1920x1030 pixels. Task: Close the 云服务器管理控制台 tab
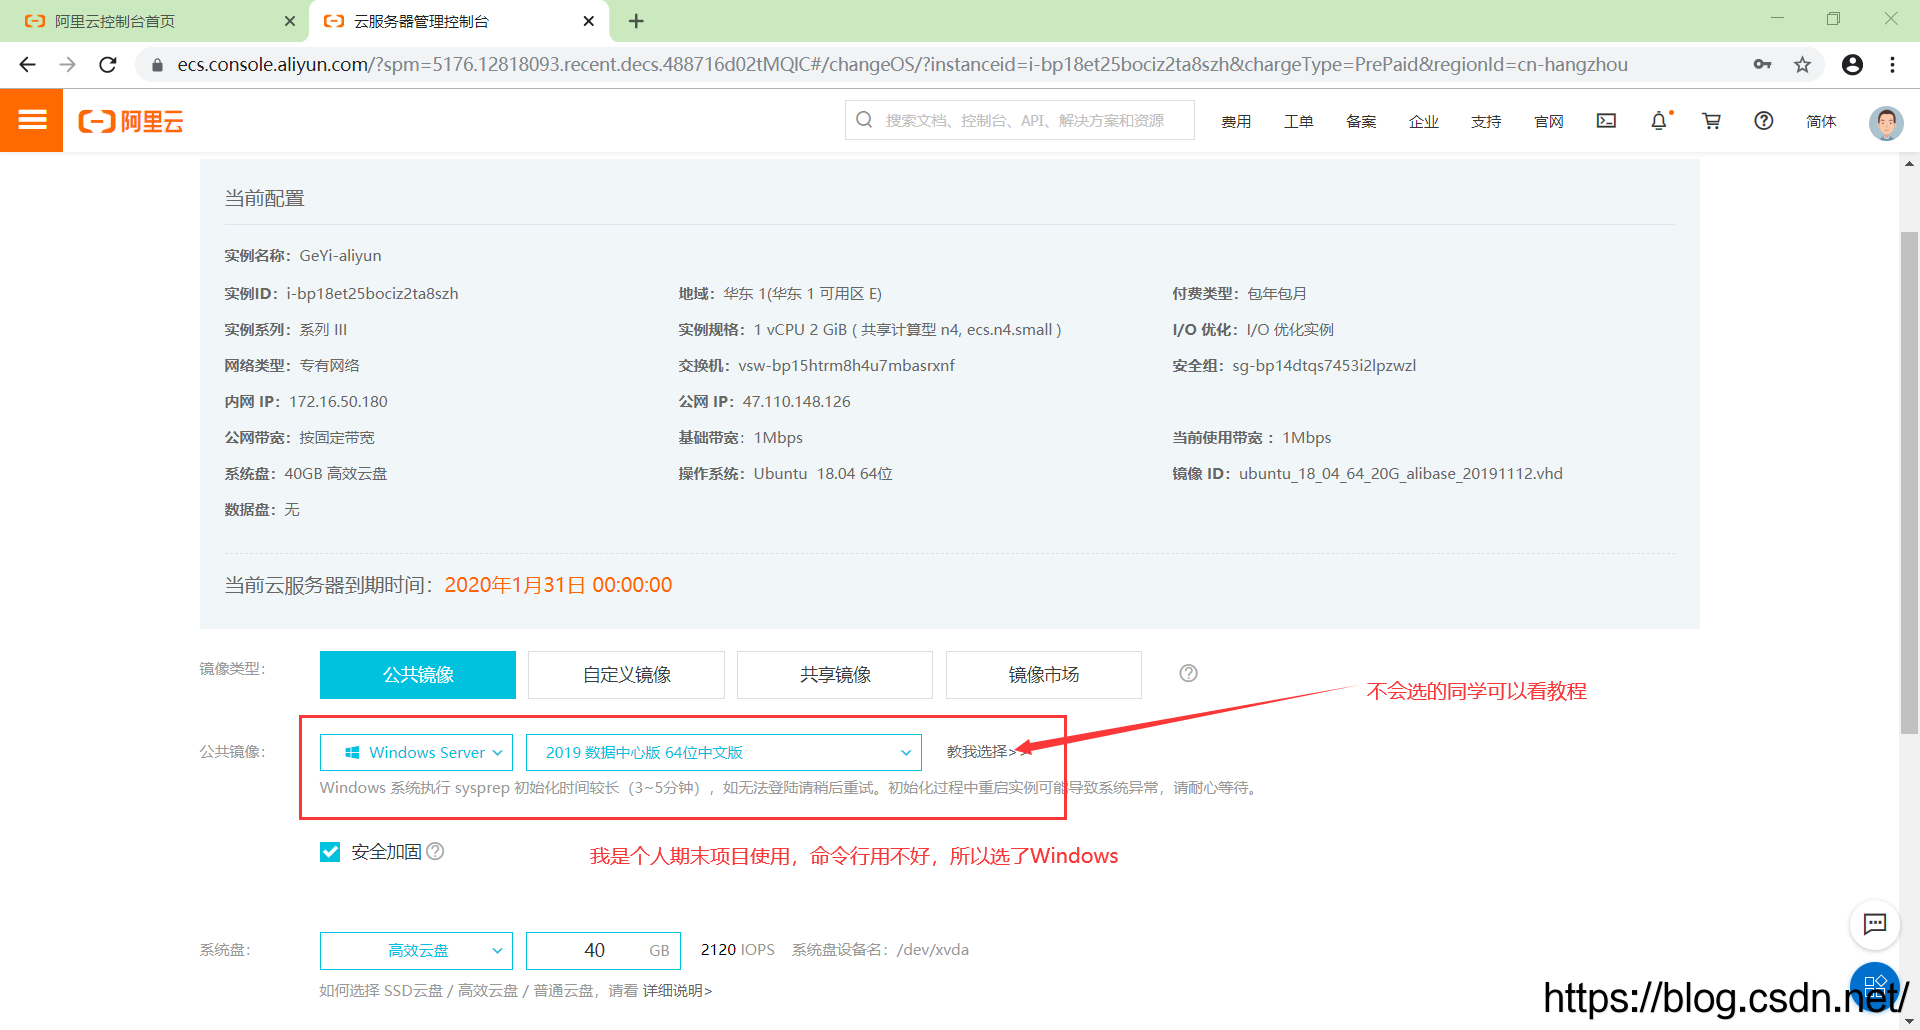tap(589, 21)
